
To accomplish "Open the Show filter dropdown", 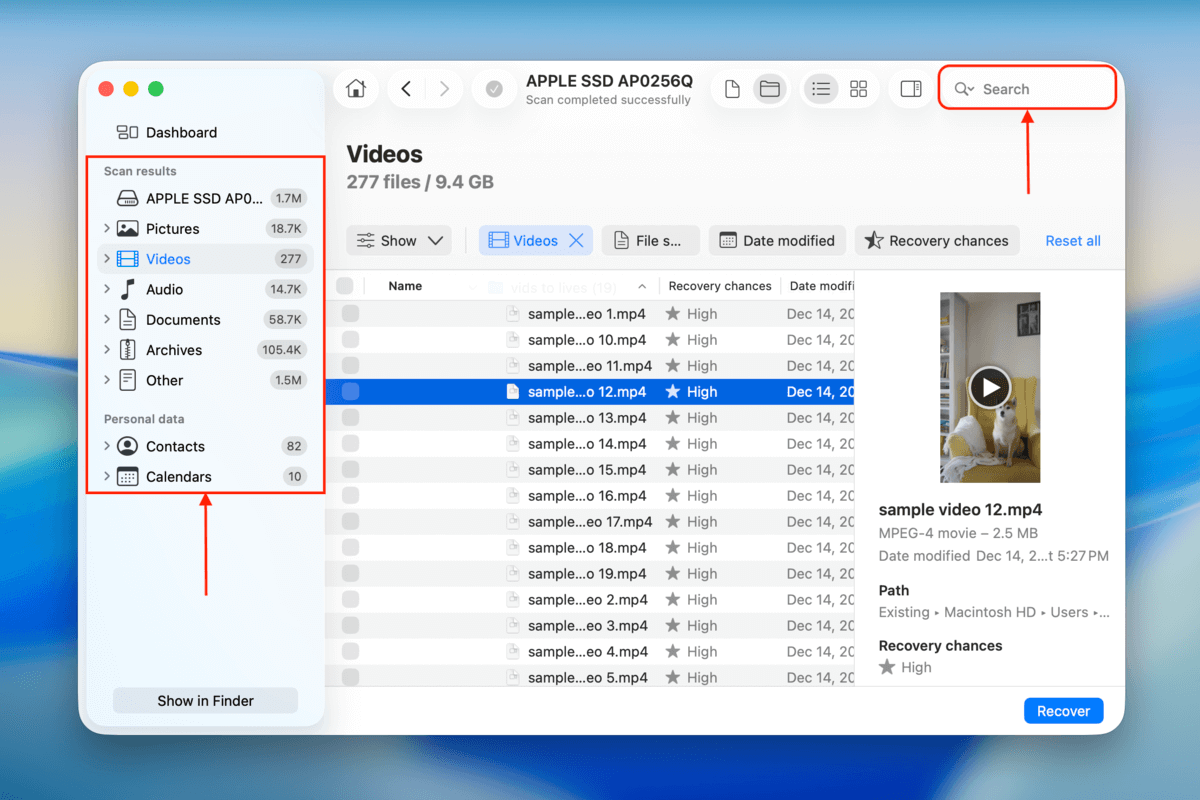I will (x=399, y=240).
